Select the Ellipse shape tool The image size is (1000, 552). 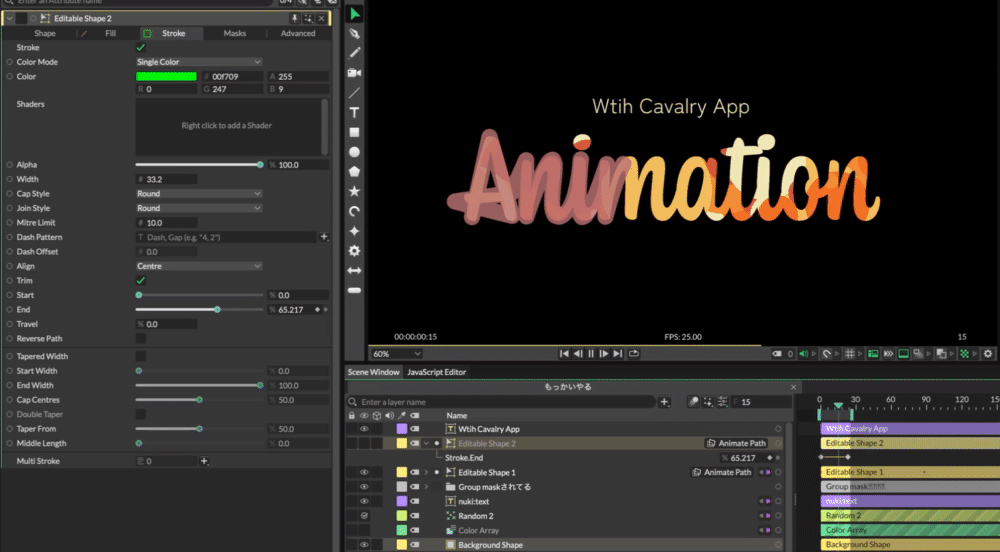355,152
